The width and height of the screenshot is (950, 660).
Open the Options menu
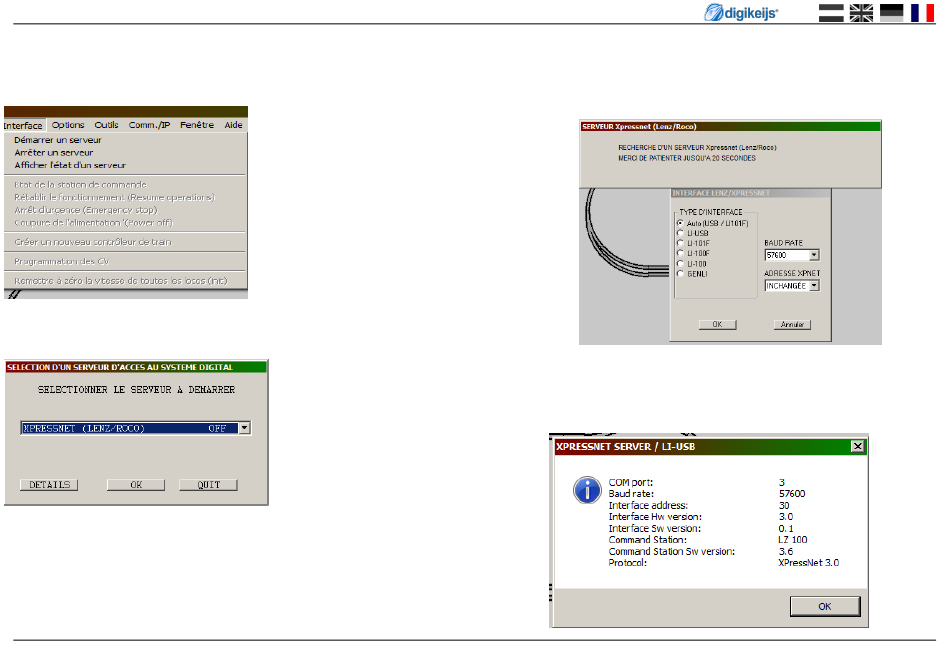(x=68, y=125)
